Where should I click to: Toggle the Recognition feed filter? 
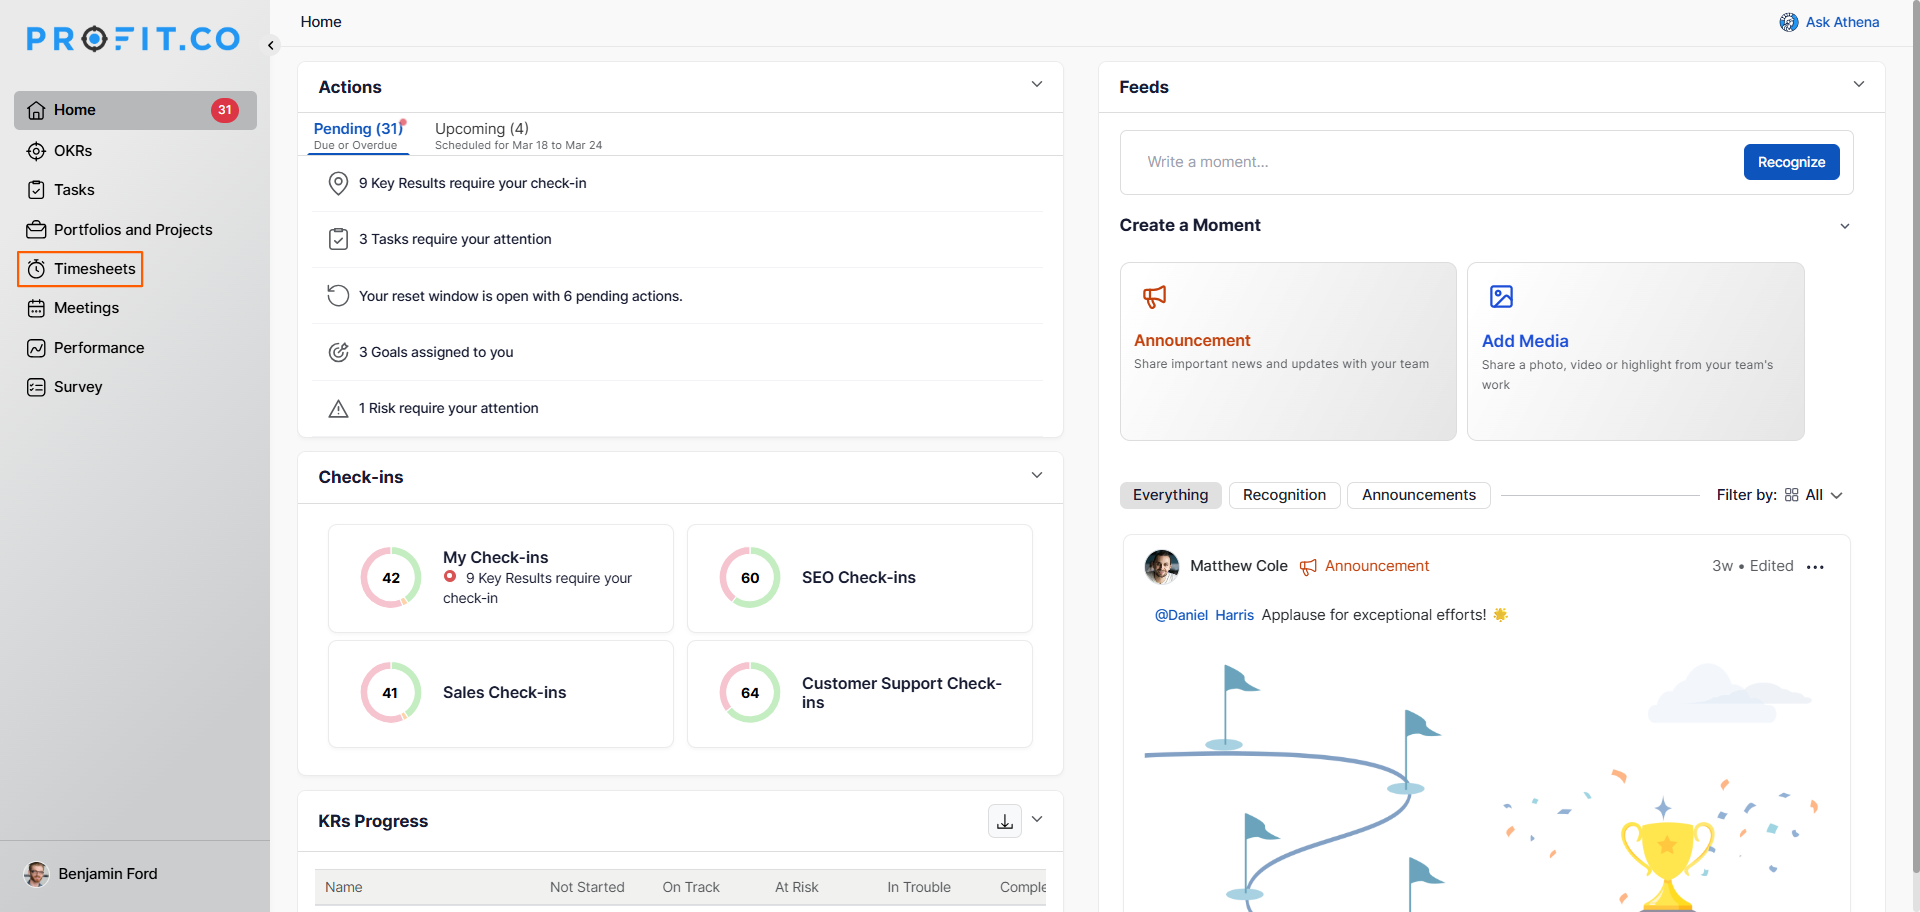(1284, 495)
